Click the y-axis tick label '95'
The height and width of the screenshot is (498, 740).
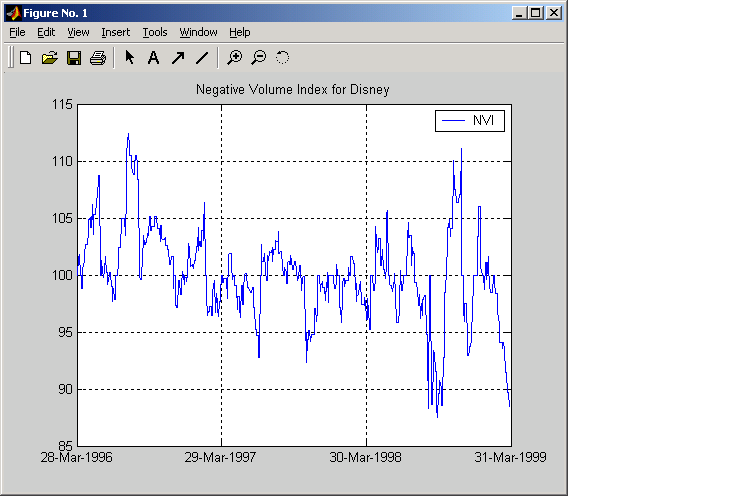click(66, 332)
